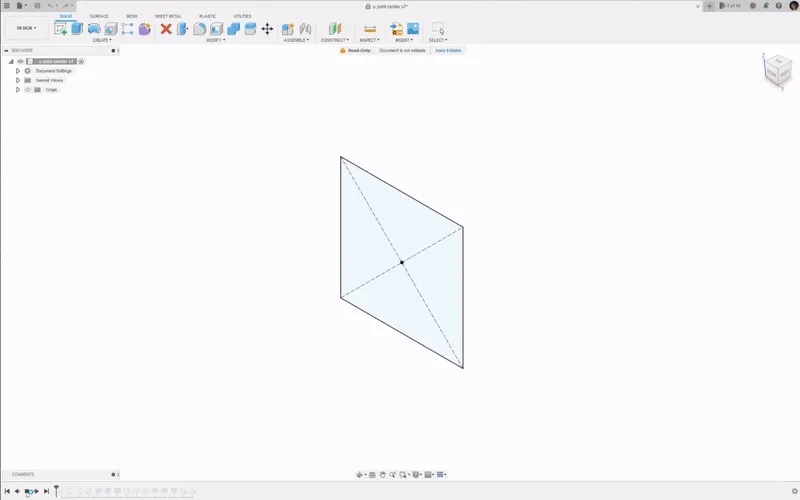The image size is (800, 500).
Task: Go to timeline start
Action: pos(7,491)
